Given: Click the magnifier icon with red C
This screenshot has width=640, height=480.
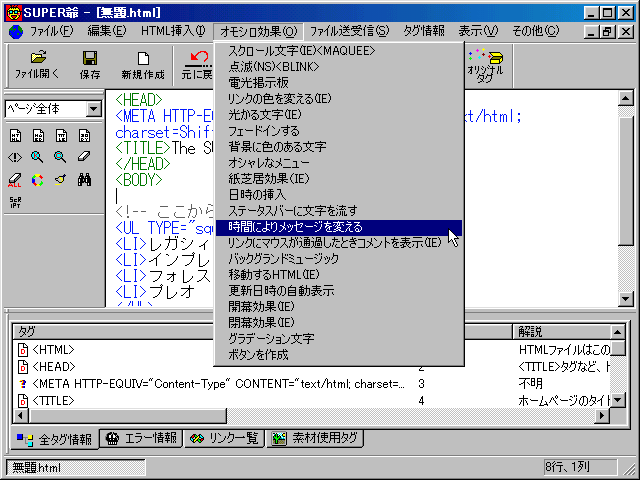Looking at the screenshot, I should (60, 157).
